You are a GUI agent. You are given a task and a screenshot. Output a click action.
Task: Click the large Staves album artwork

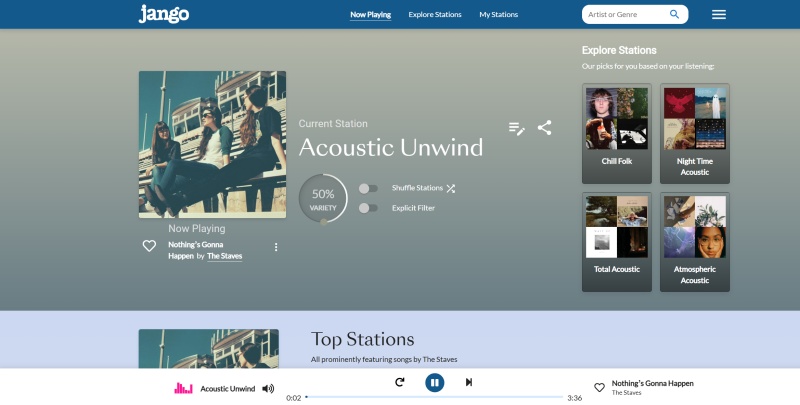(212, 144)
